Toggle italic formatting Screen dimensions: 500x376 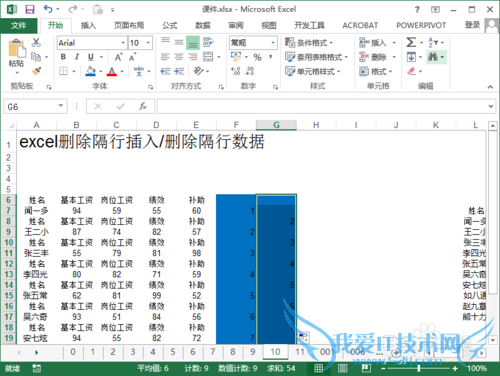pyautogui.click(x=77, y=57)
